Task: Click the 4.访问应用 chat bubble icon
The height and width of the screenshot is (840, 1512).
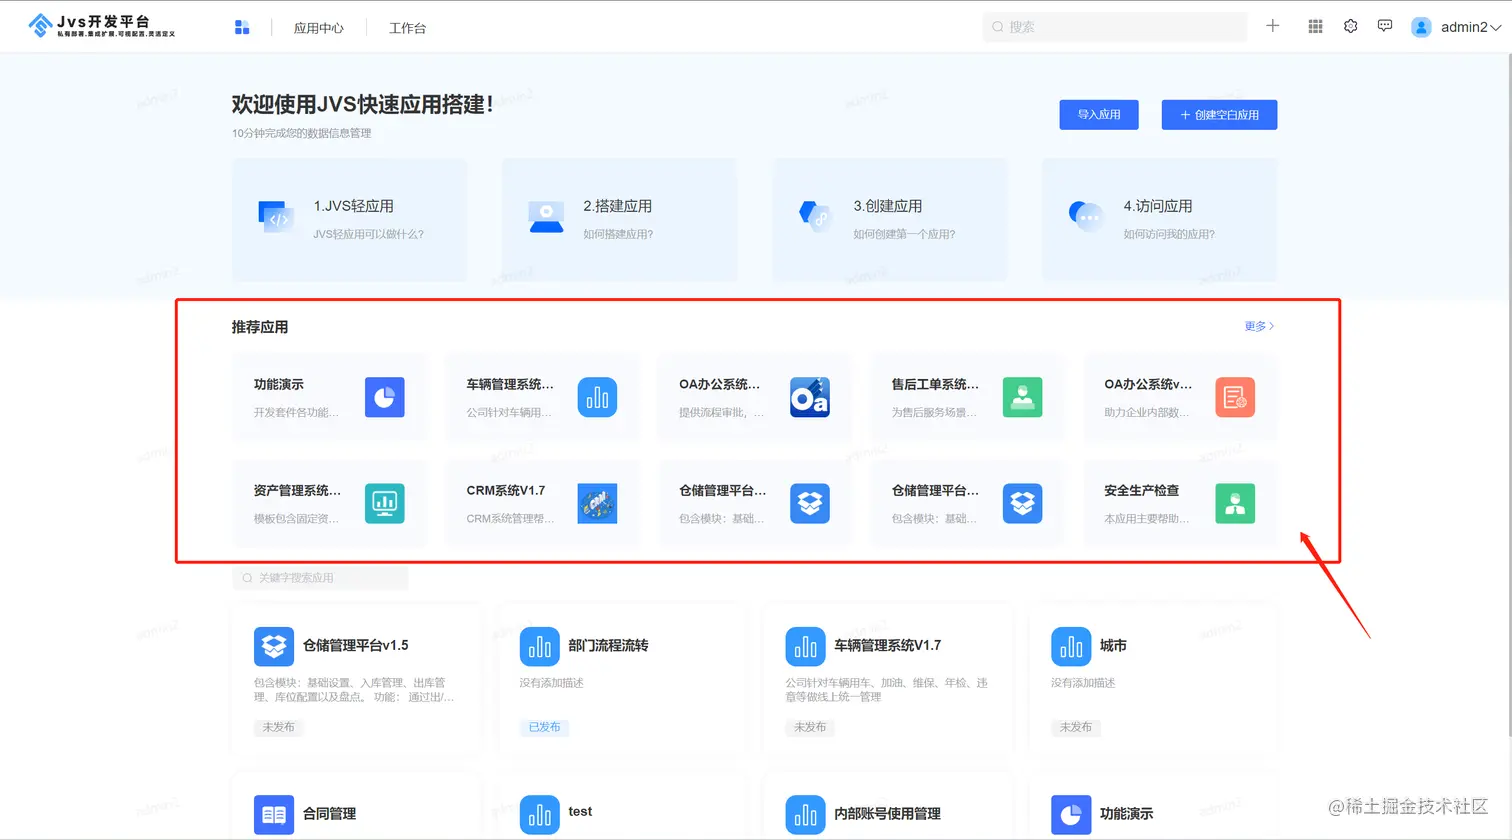Action: [x=1085, y=215]
